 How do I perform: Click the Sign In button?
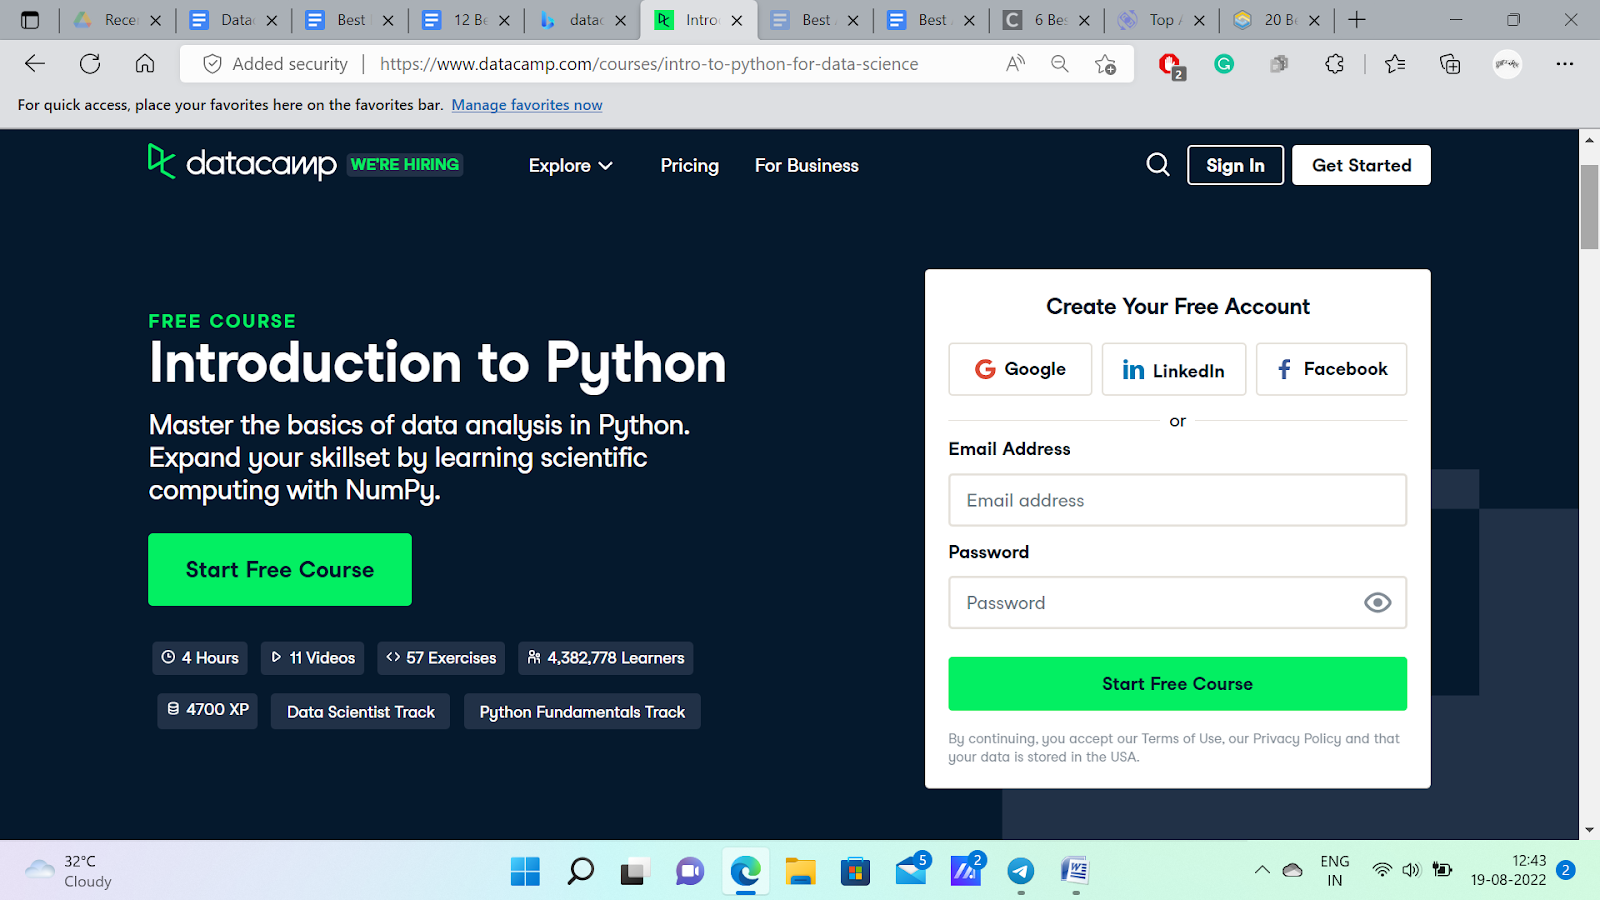1235,165
